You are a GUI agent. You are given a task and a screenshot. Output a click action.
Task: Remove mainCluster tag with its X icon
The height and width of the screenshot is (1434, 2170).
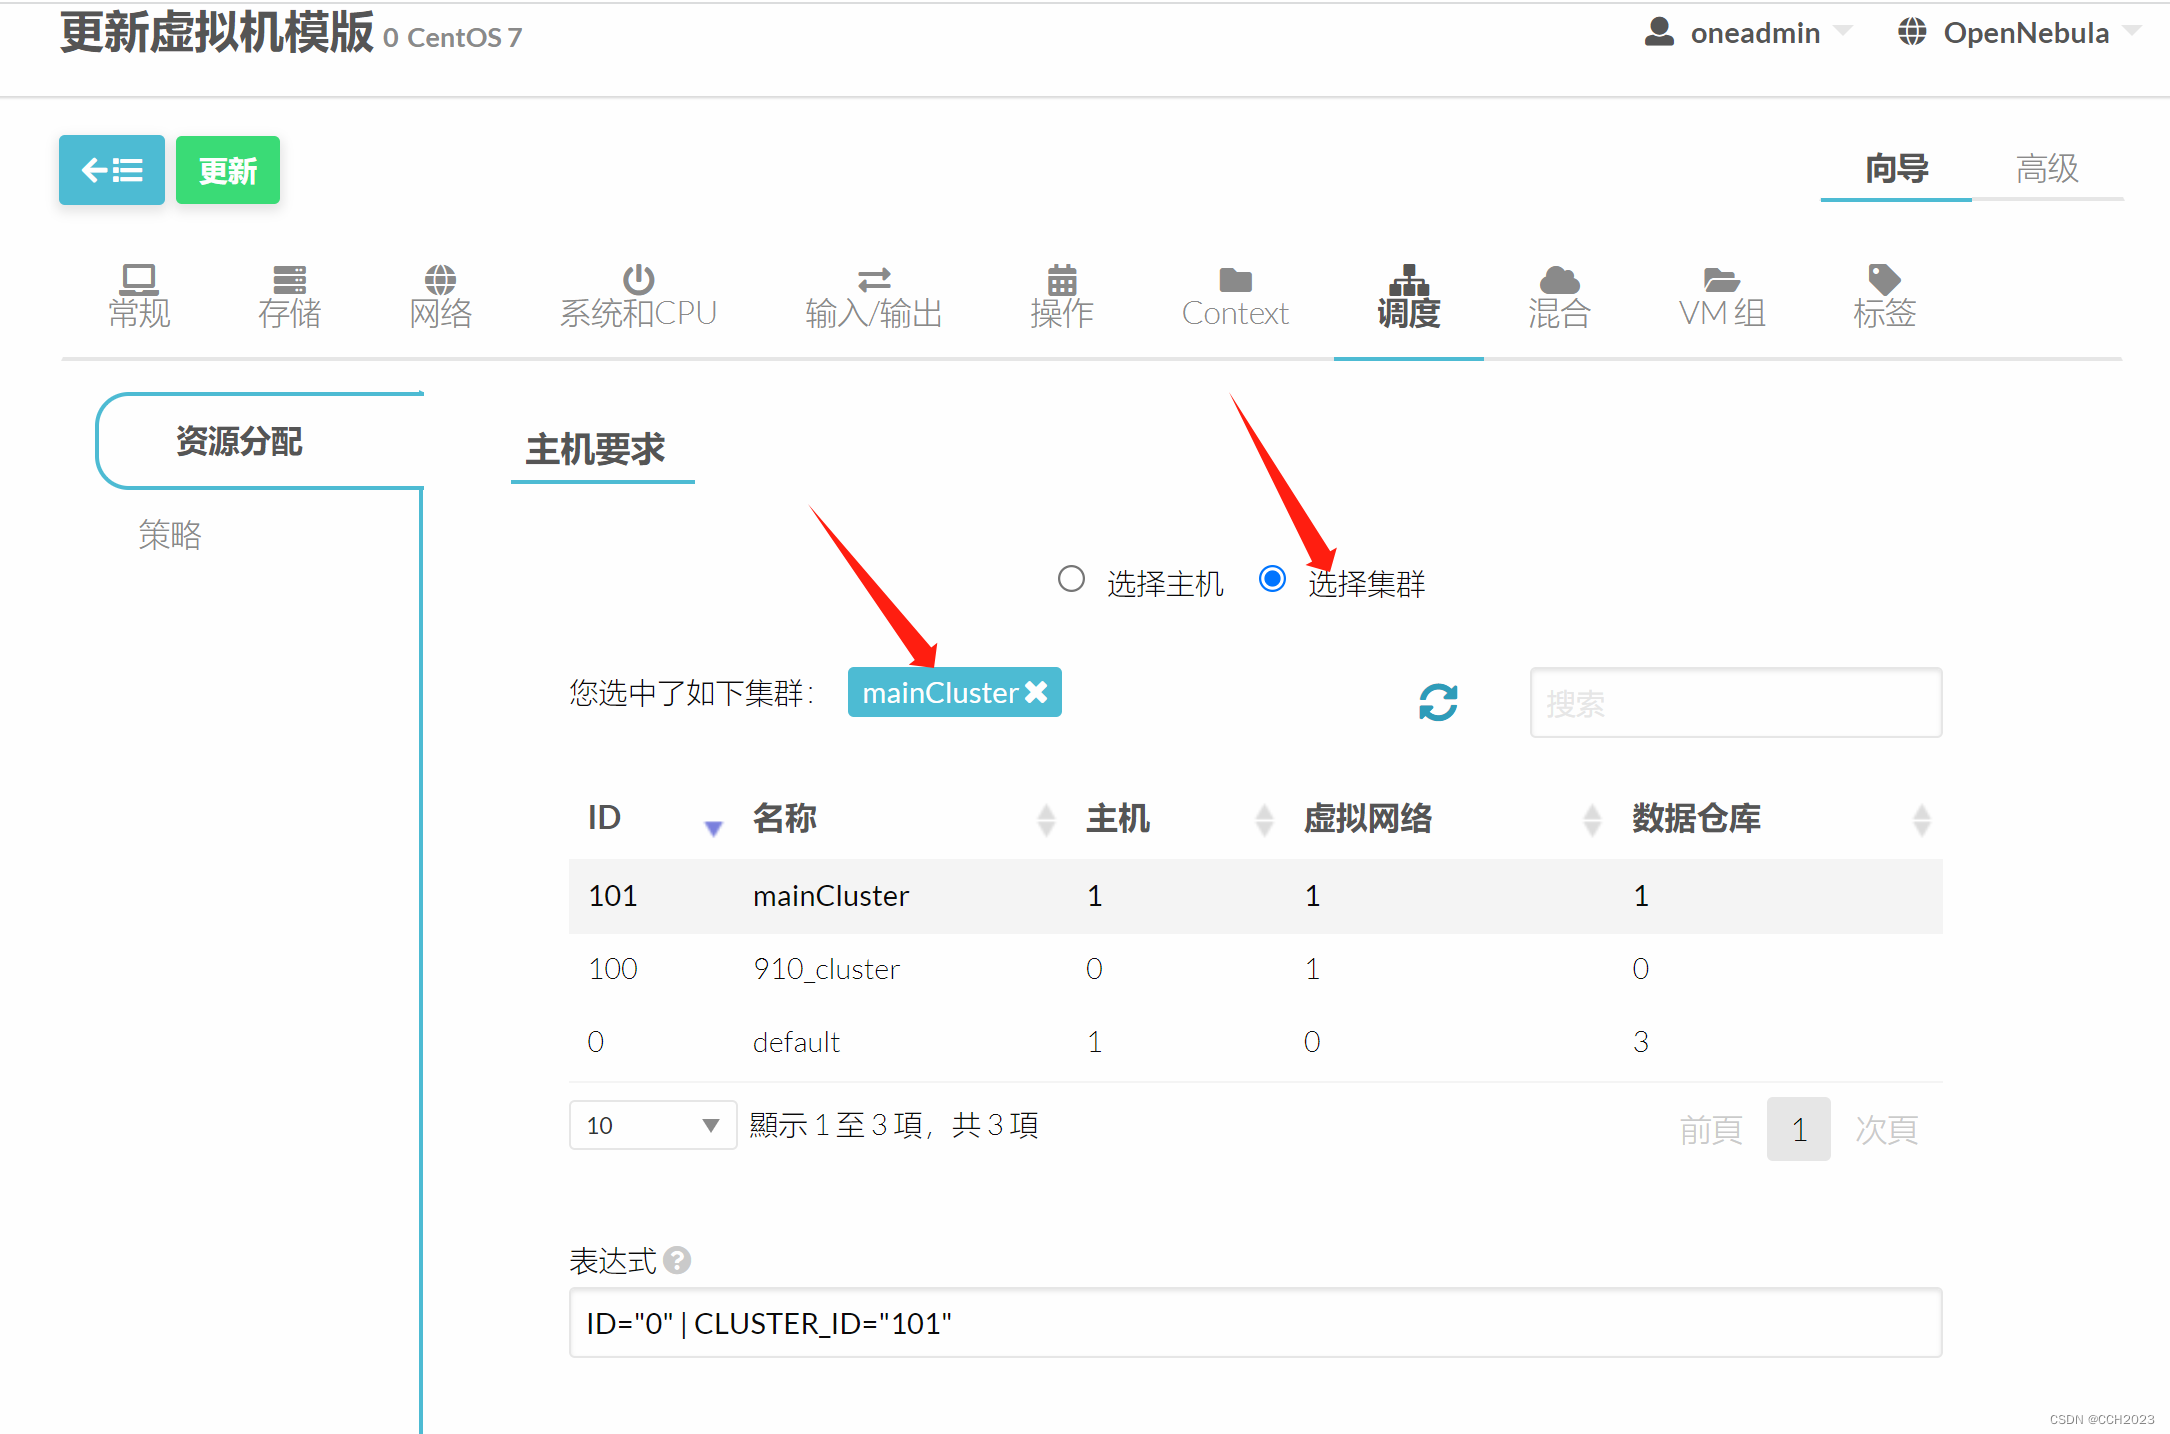(x=1037, y=692)
